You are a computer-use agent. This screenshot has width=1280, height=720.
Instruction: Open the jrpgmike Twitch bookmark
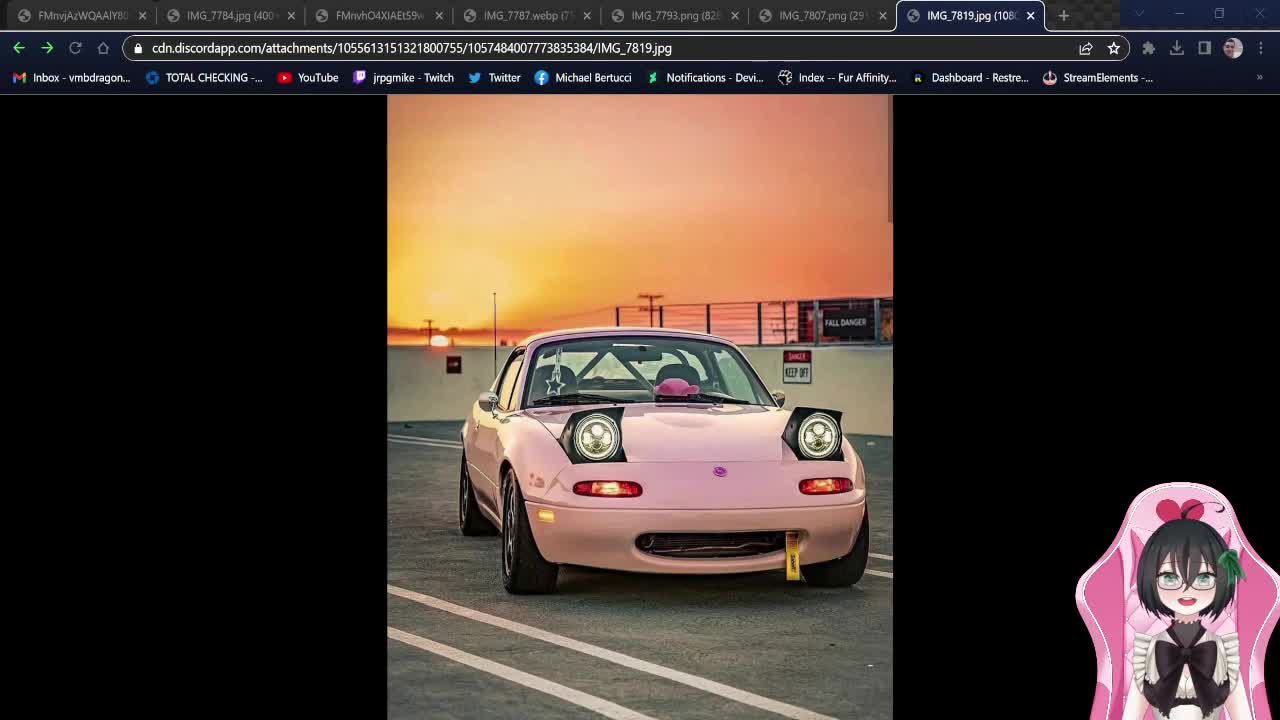[x=403, y=78]
